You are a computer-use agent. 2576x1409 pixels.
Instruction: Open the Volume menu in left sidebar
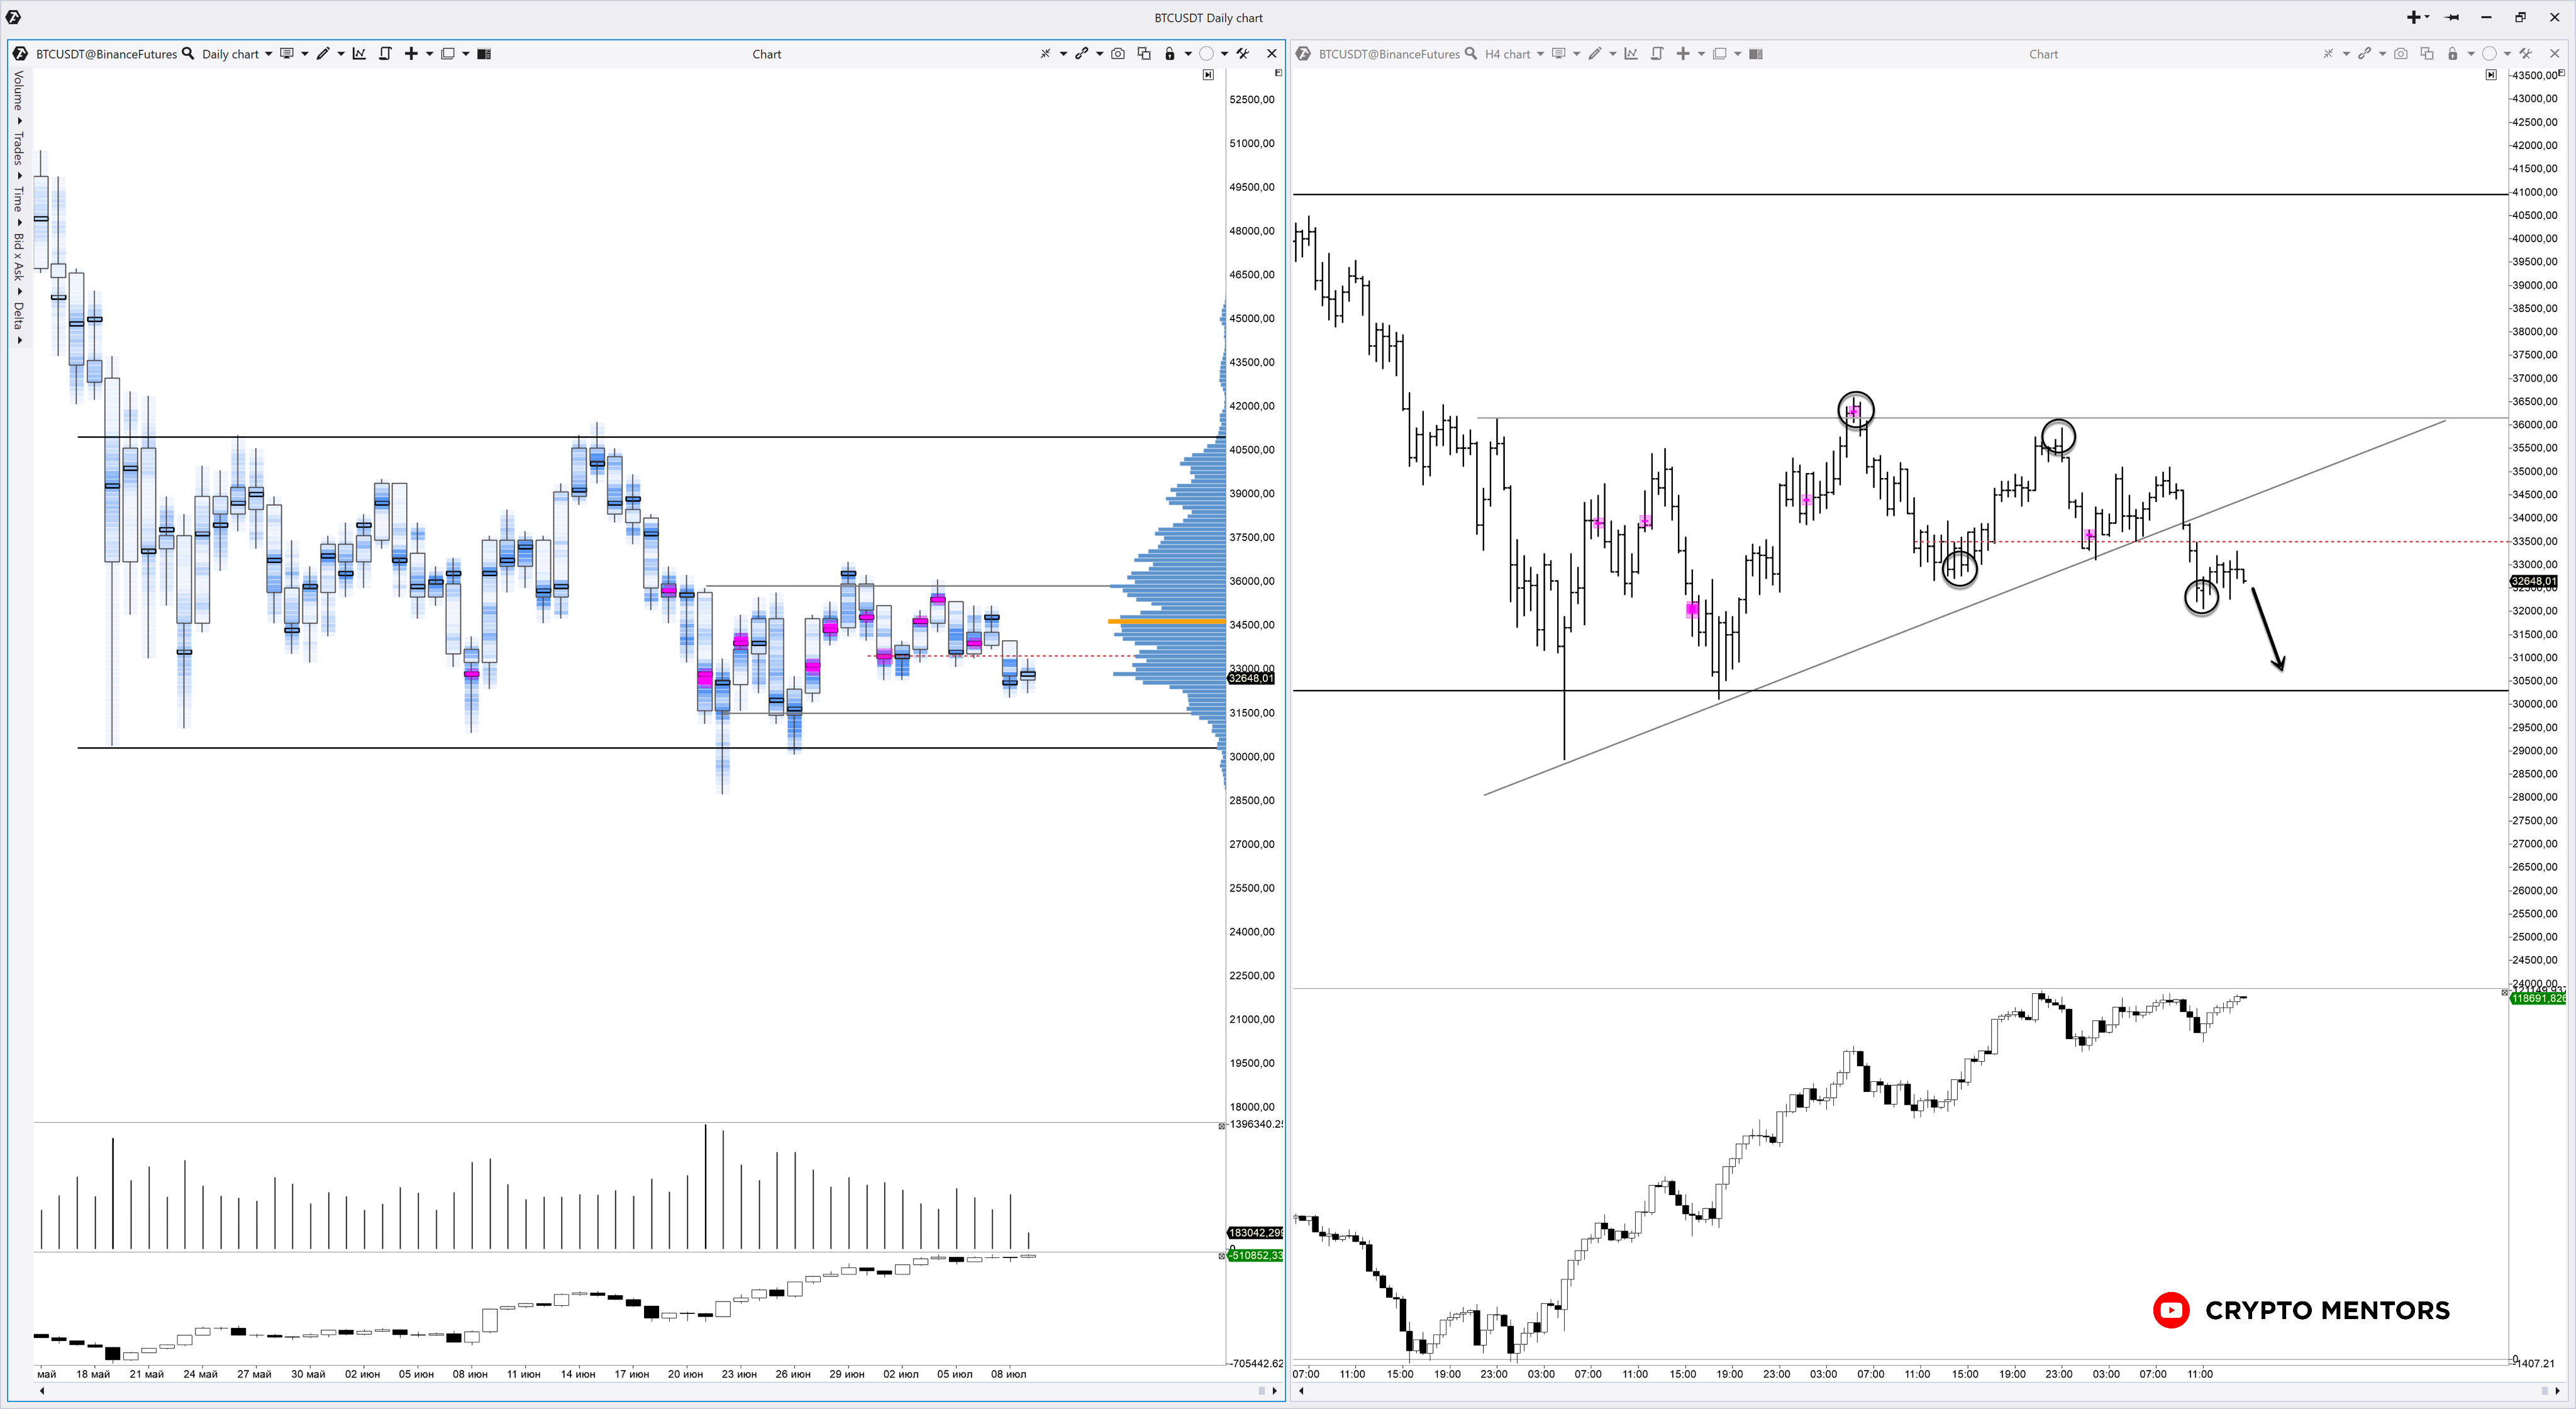click(x=18, y=90)
